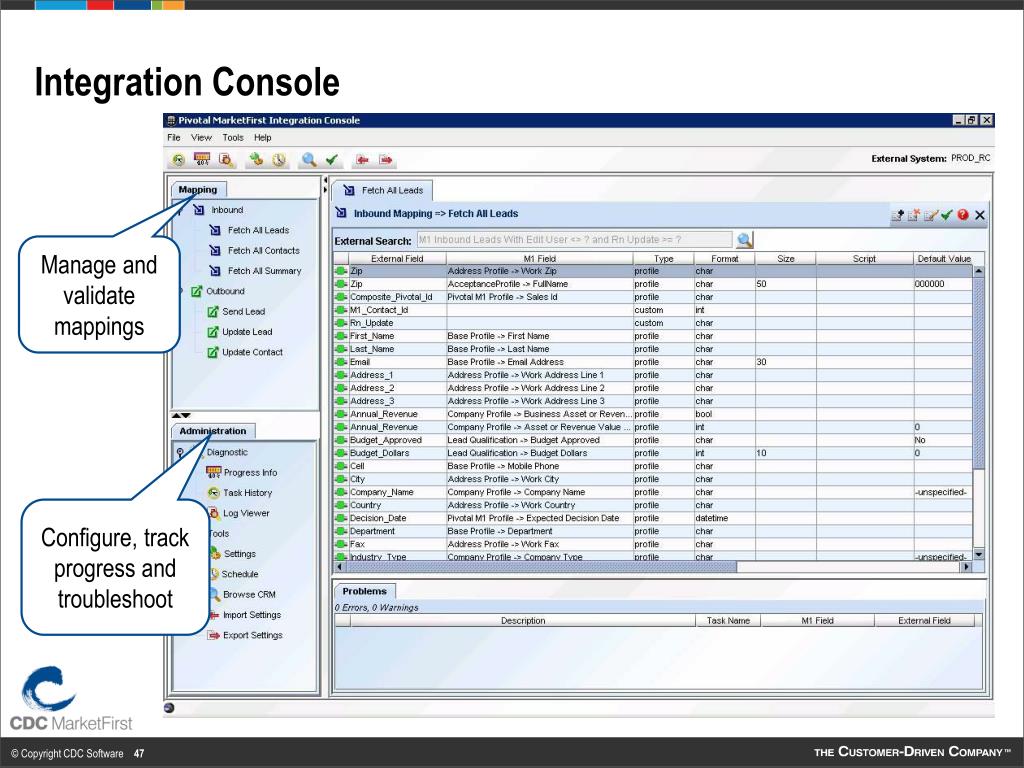Screen dimensions: 1024x768
Task: Close the Inbound Mapping panel with X
Action: (x=980, y=215)
